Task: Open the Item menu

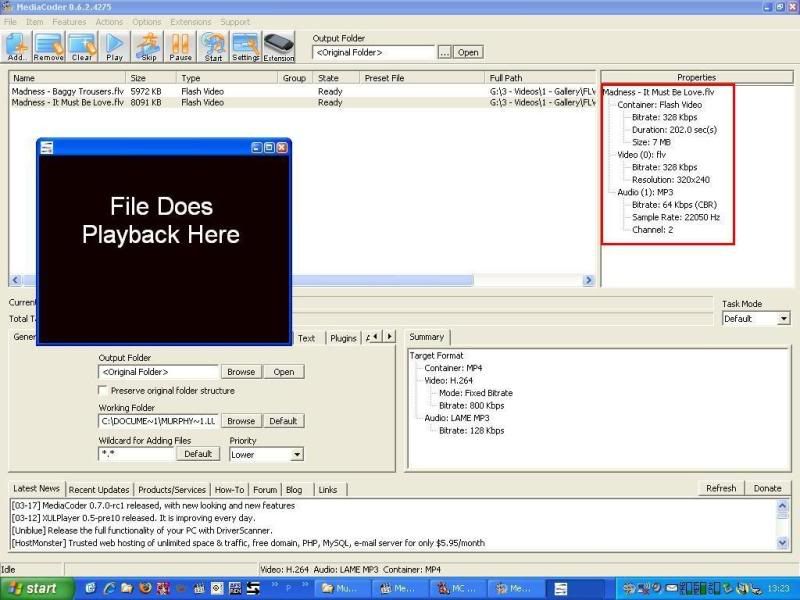Action: pos(35,22)
